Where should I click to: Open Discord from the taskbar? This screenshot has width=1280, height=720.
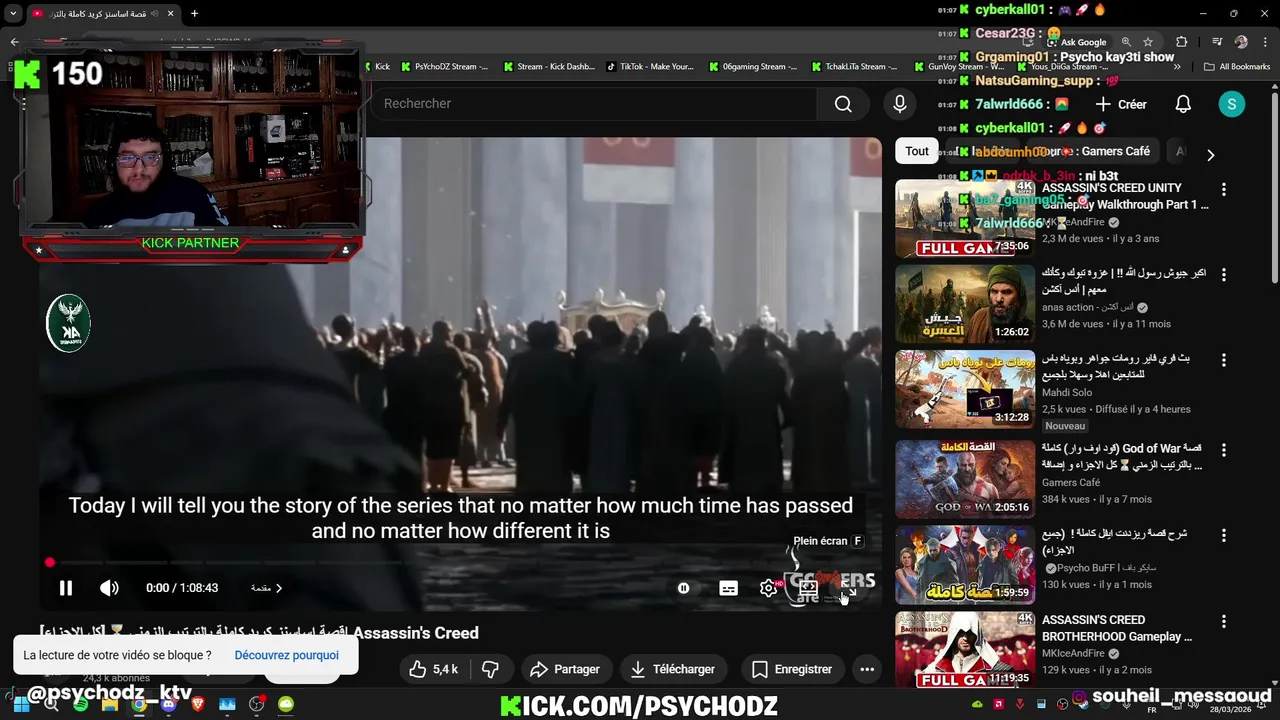[x=168, y=705]
